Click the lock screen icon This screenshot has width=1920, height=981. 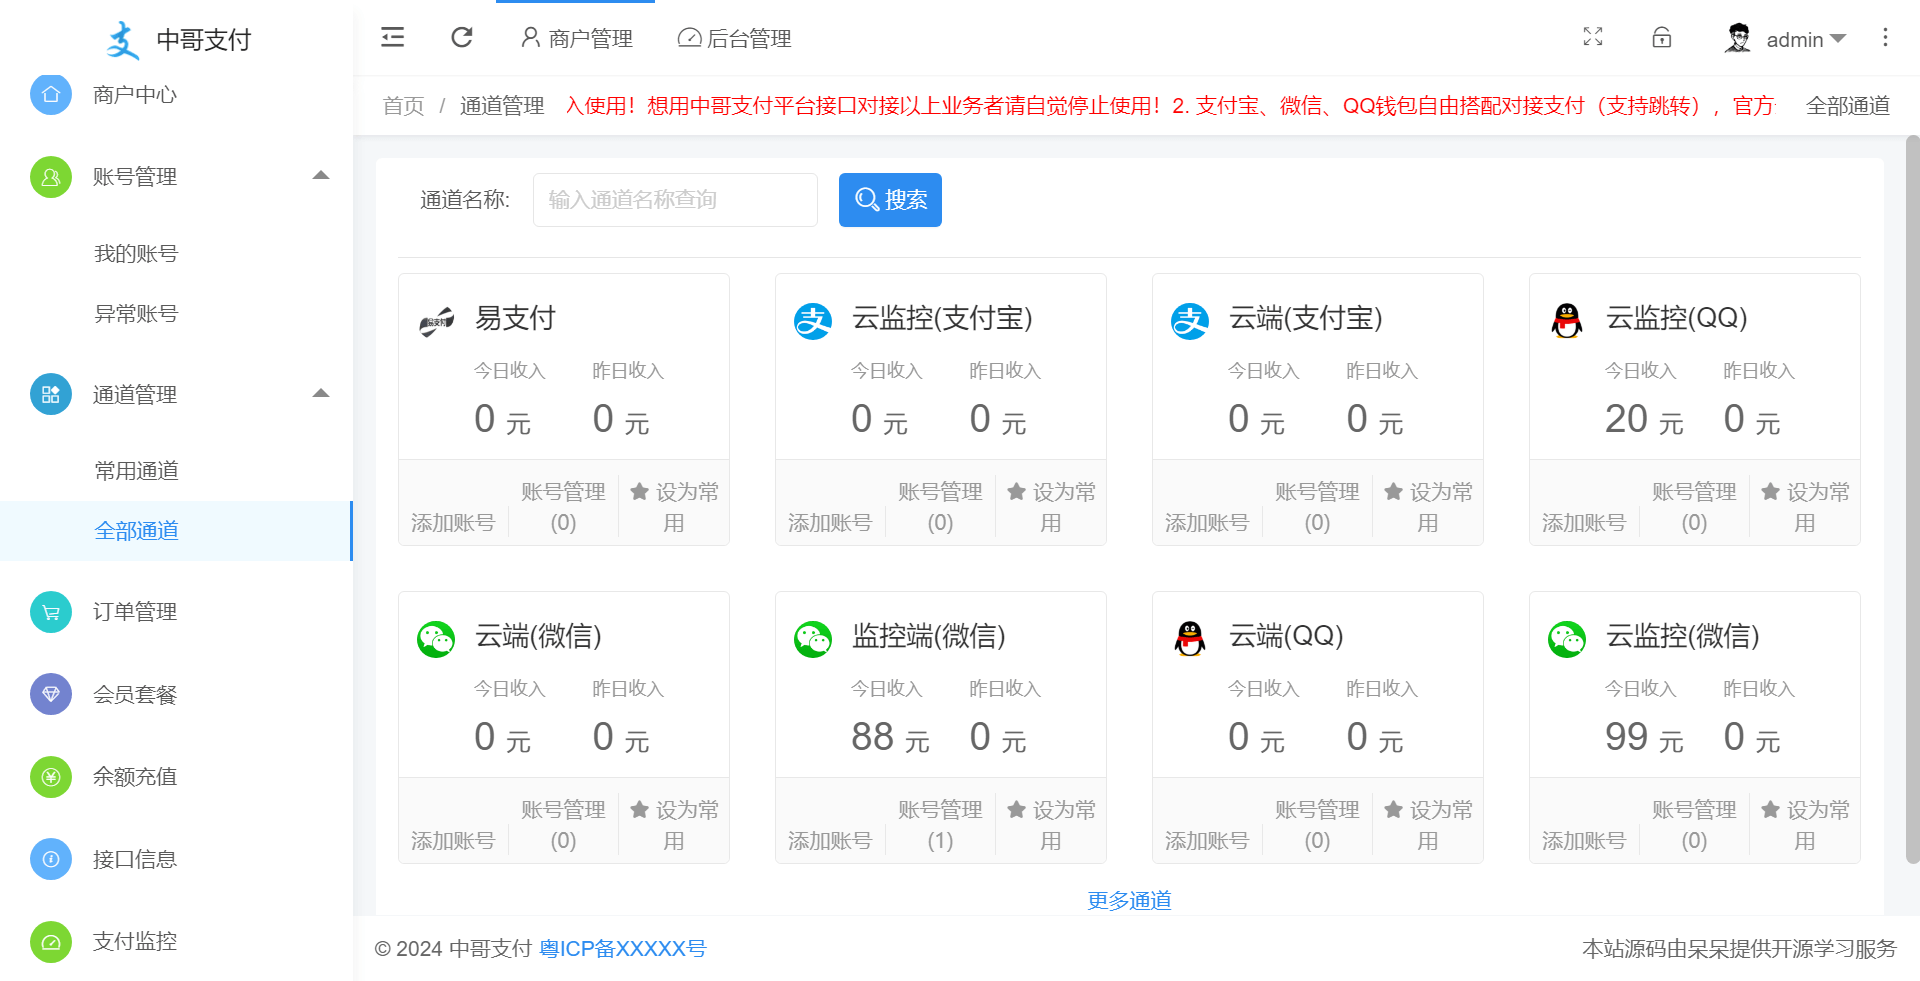click(1661, 38)
